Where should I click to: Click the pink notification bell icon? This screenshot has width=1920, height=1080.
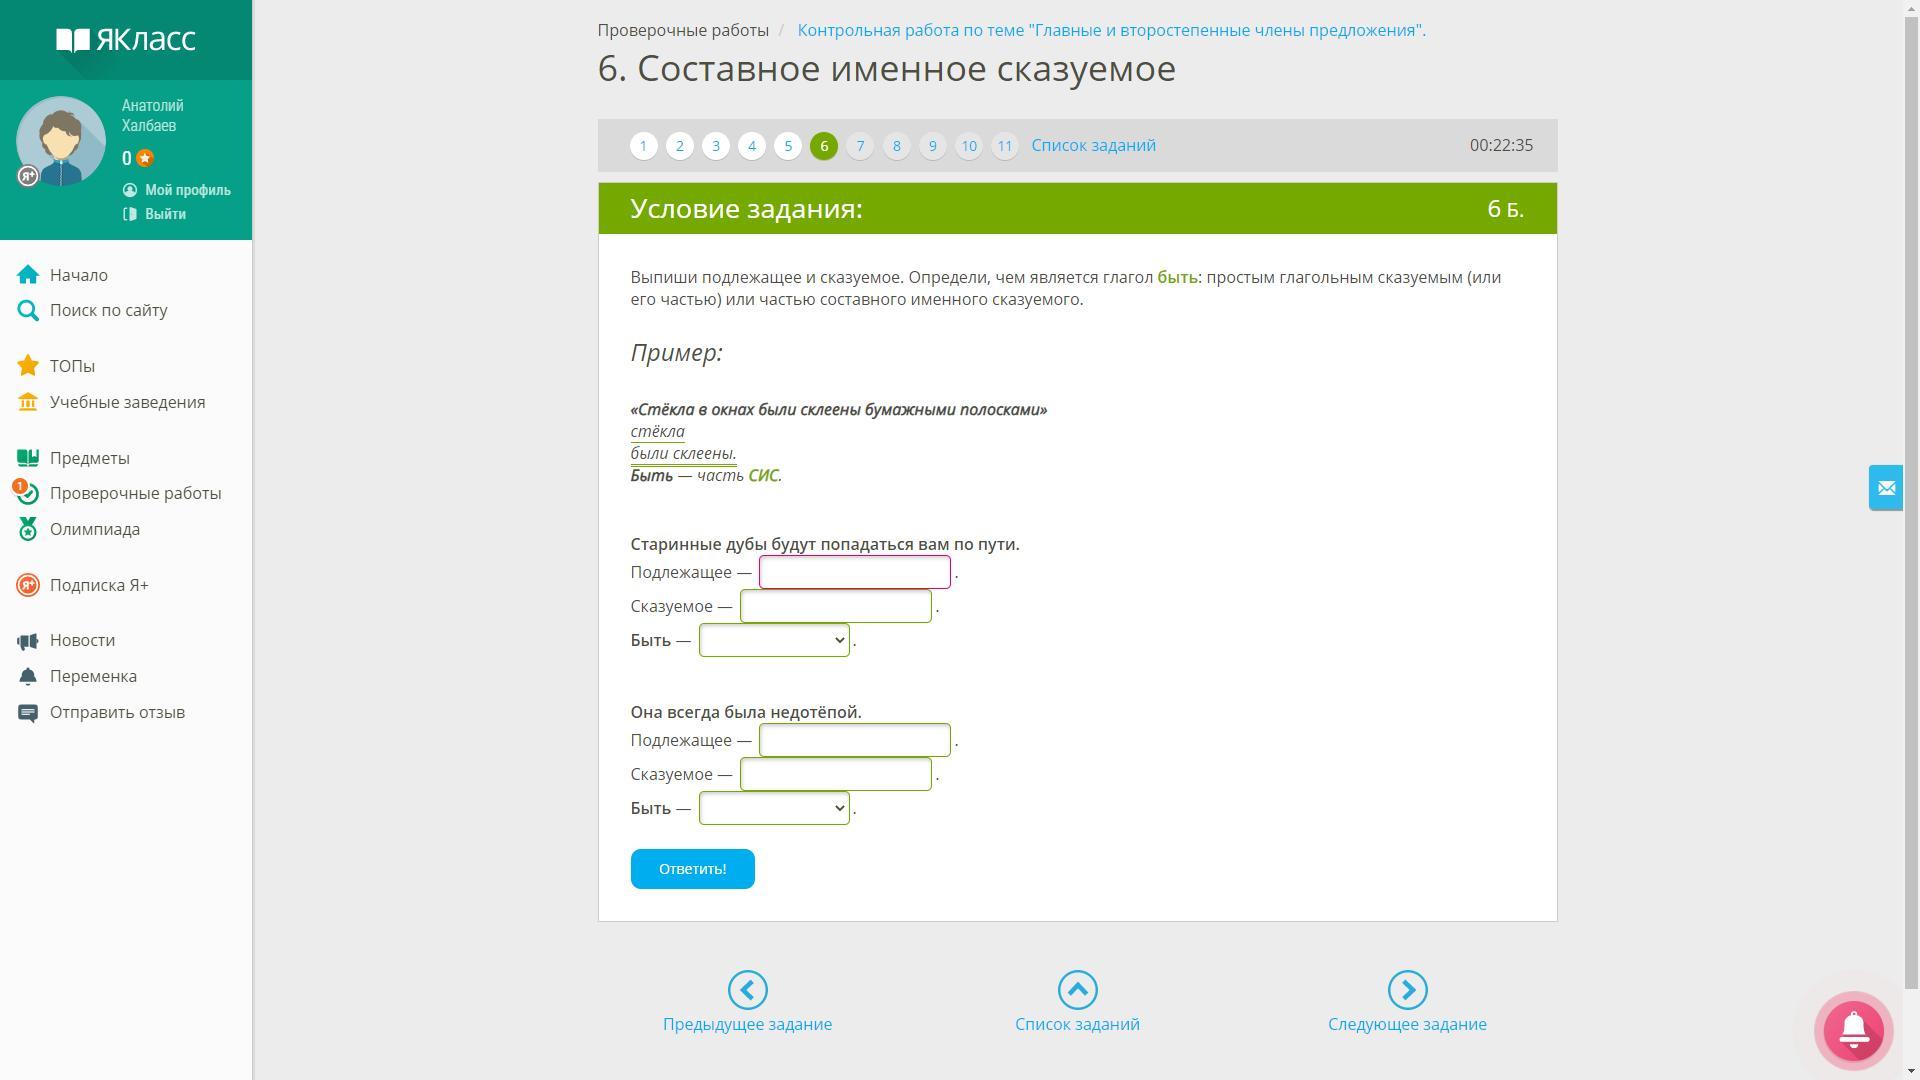1853,1030
